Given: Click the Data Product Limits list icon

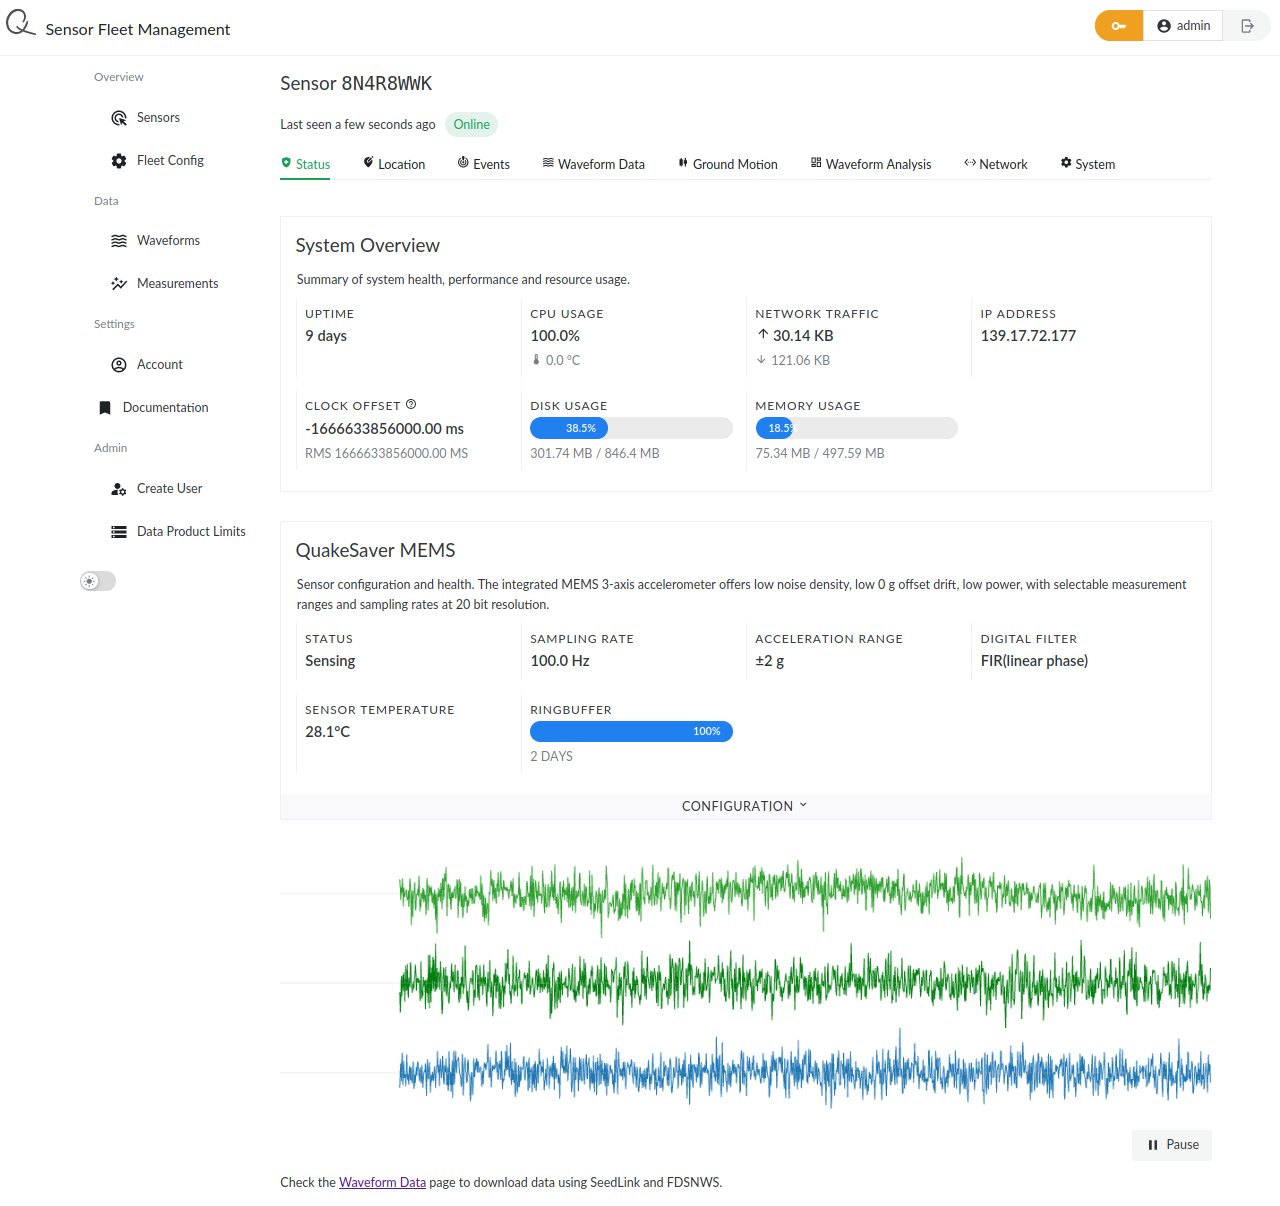Looking at the screenshot, I should pos(119,532).
